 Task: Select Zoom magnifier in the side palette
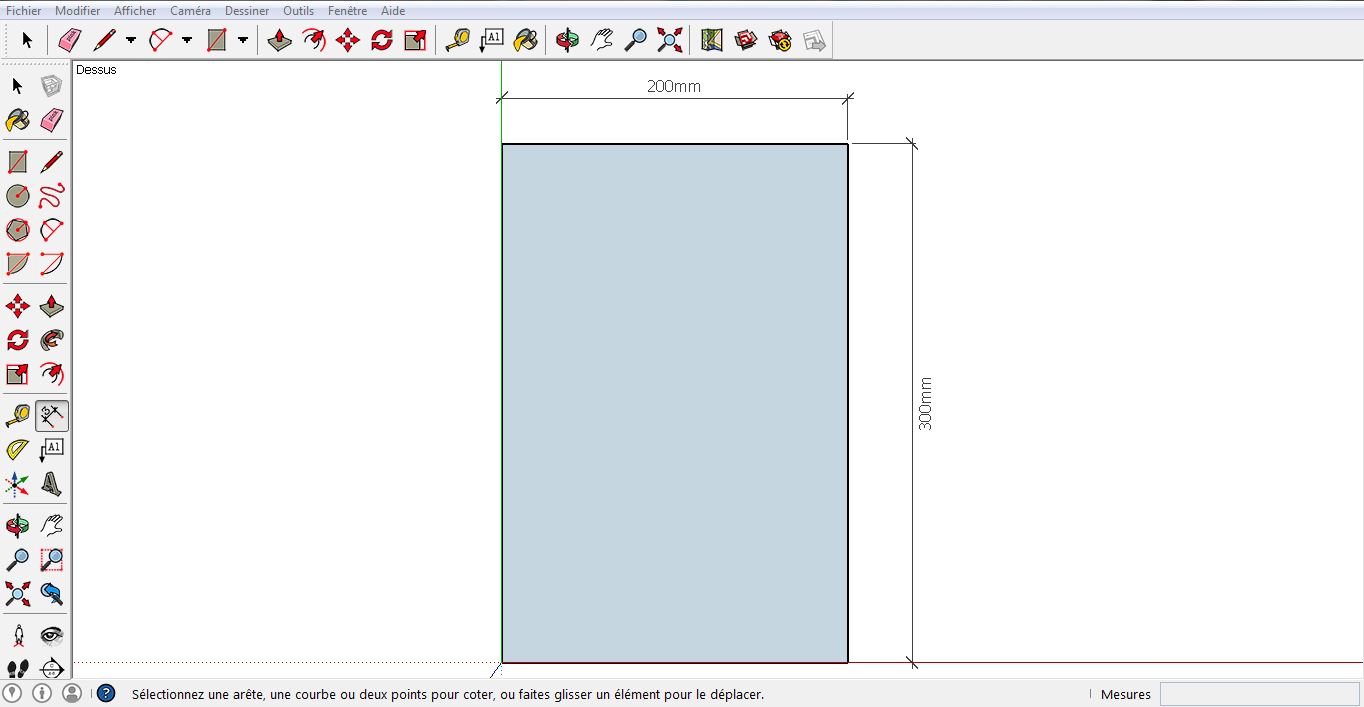[18, 559]
